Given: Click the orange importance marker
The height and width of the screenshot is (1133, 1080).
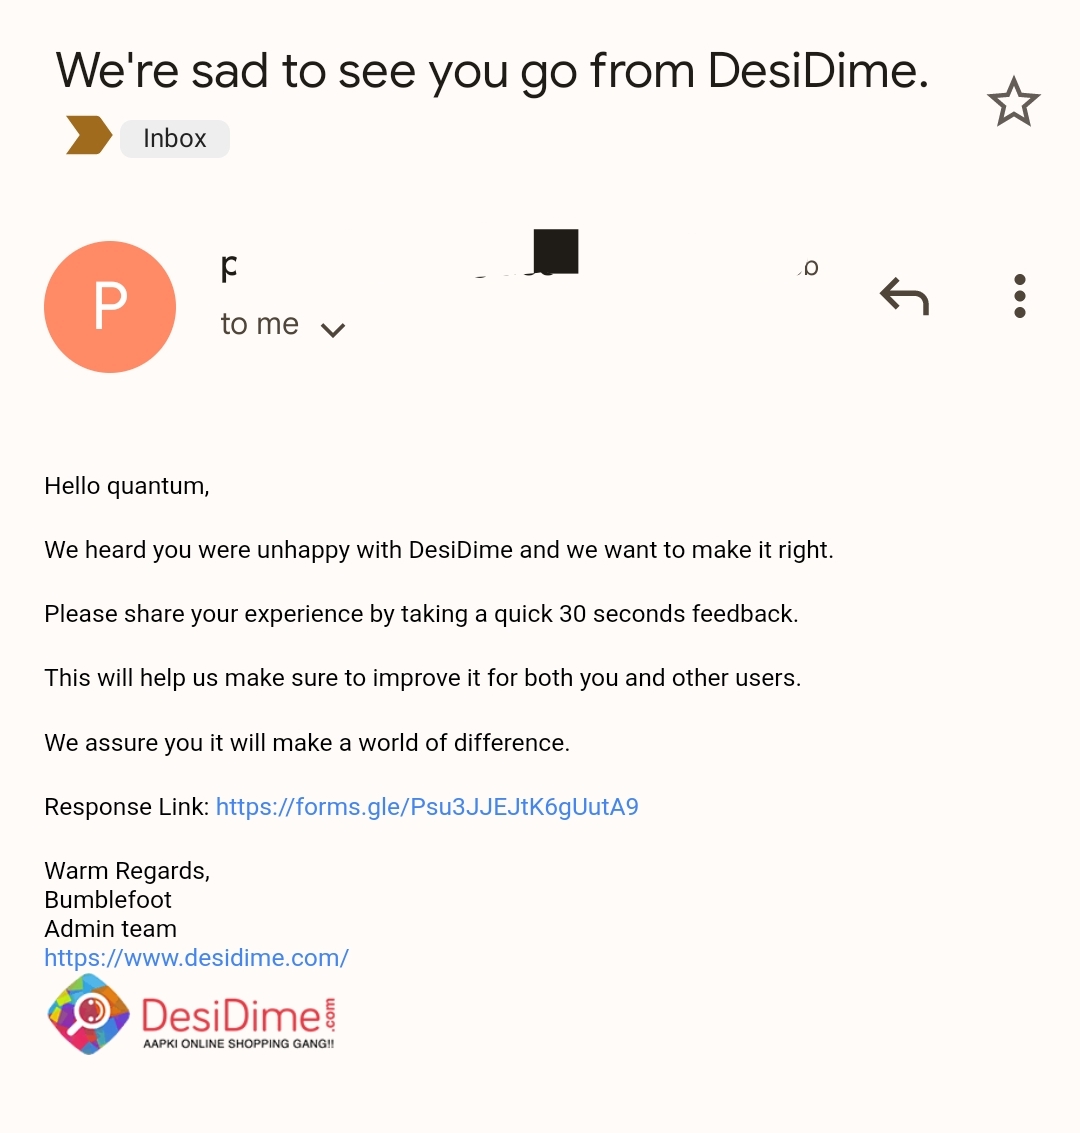Looking at the screenshot, I should click(88, 136).
